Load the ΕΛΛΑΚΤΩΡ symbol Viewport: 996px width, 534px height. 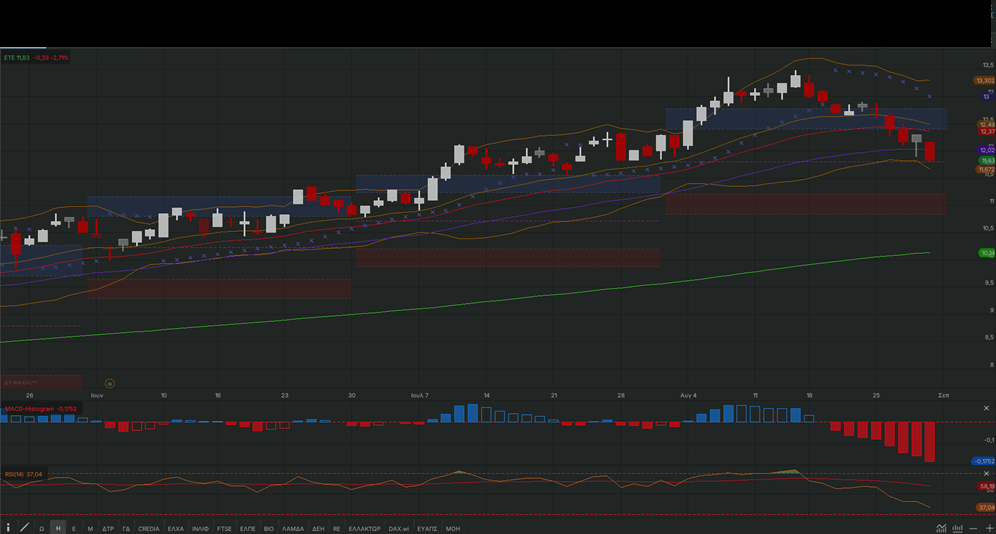pyautogui.click(x=365, y=528)
